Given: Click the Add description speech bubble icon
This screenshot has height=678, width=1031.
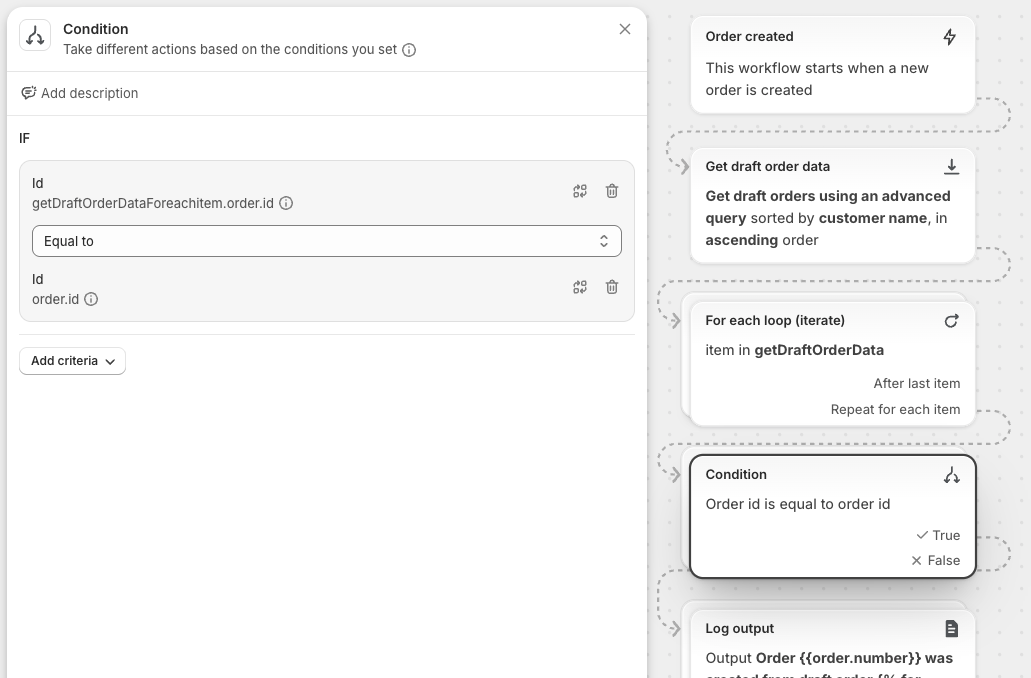Looking at the screenshot, I should 28,93.
